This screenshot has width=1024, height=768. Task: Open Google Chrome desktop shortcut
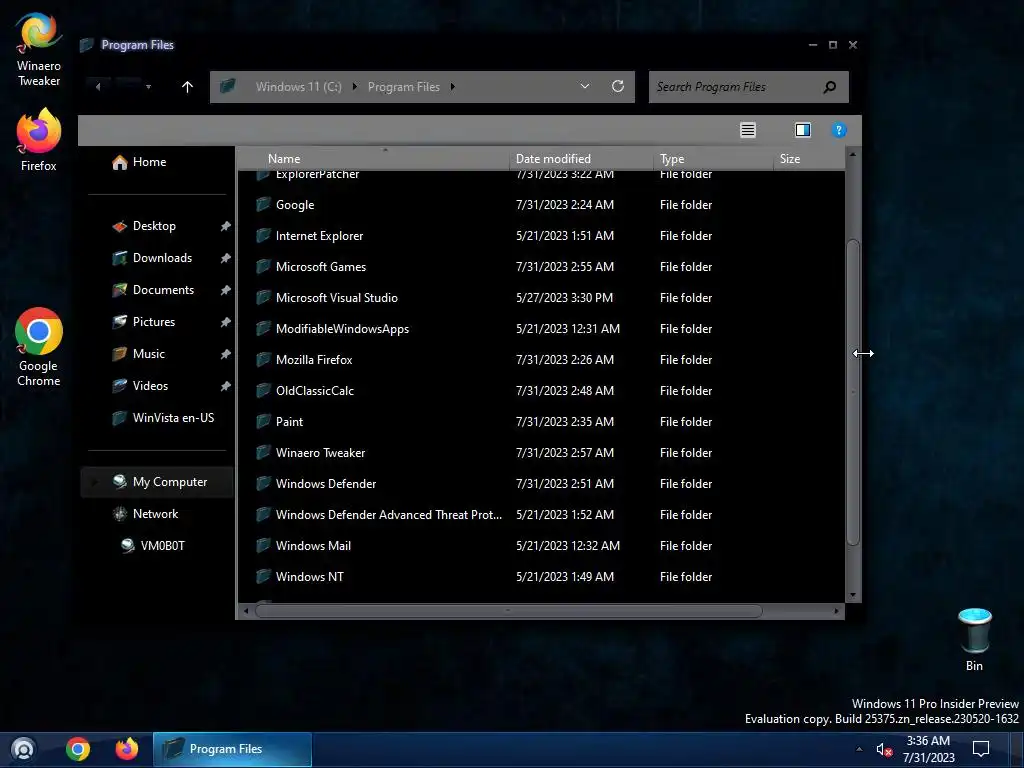[39, 347]
